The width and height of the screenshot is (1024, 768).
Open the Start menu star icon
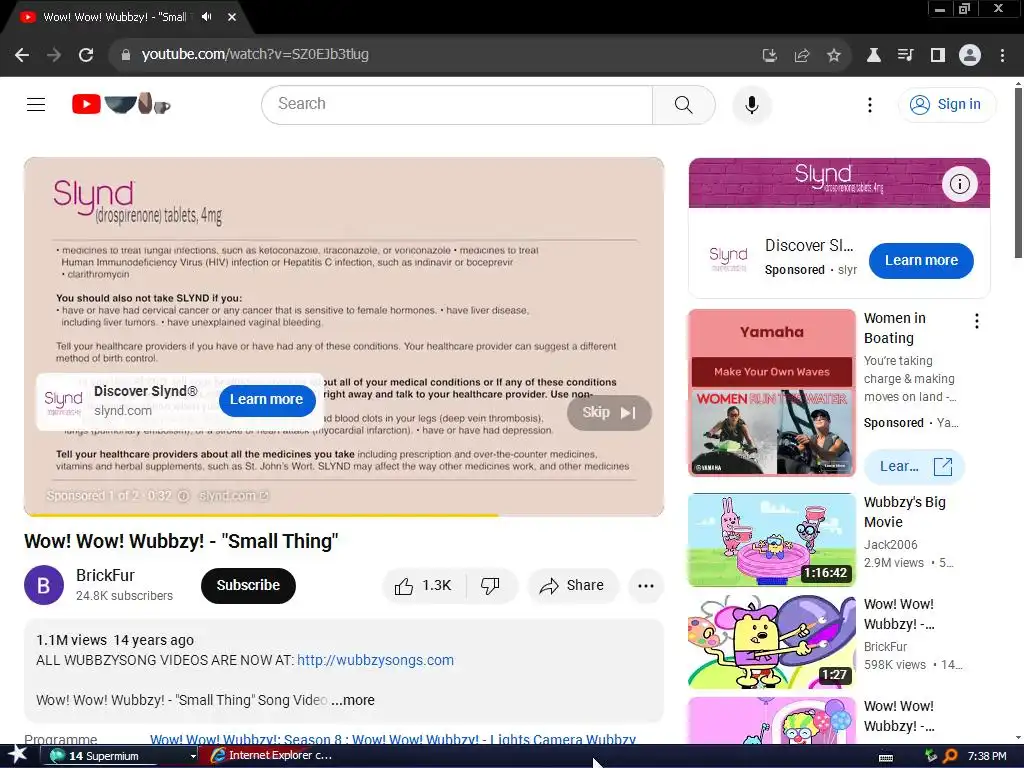(17, 755)
